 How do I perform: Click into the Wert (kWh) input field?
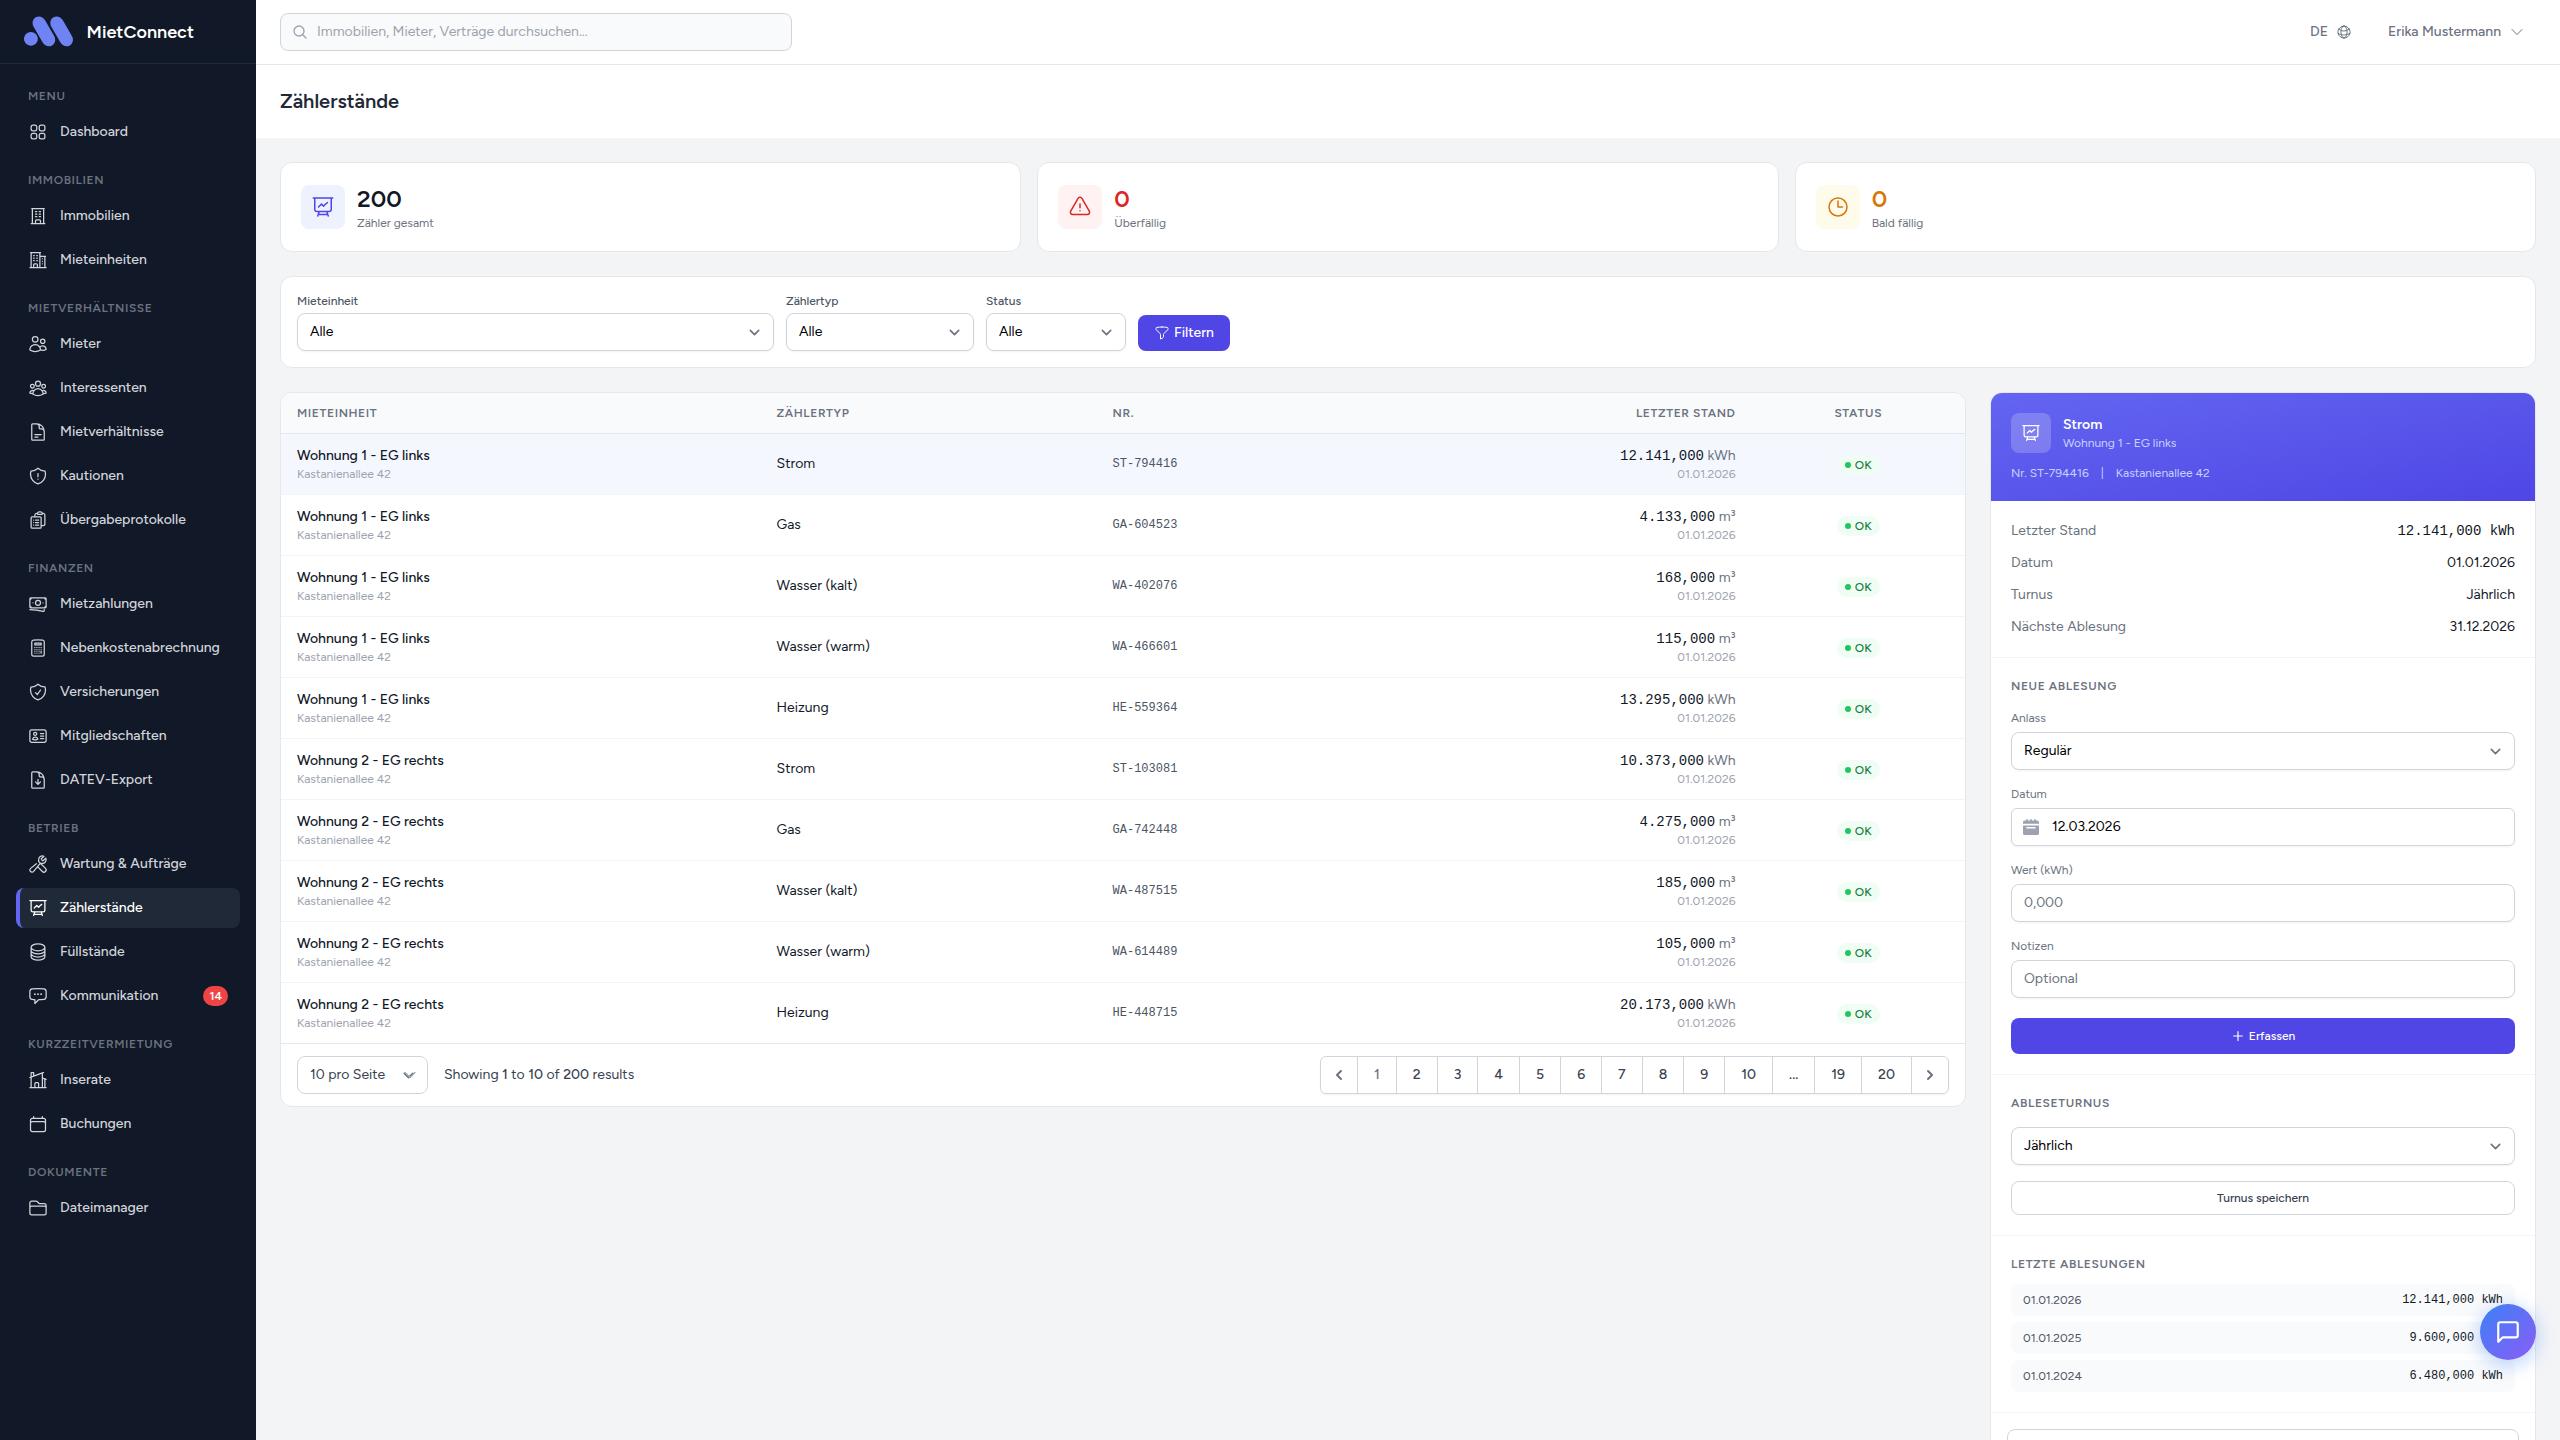2262,903
